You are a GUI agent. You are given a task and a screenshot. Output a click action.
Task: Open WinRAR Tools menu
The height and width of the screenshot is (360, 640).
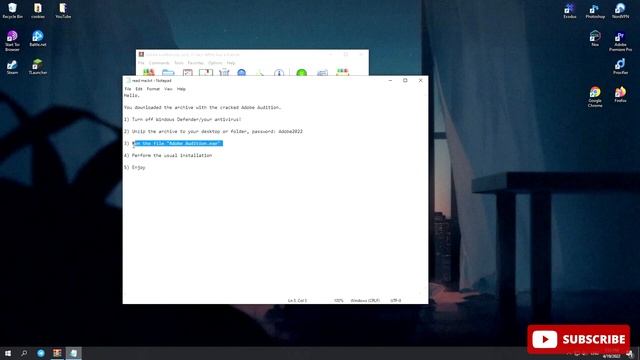[179, 63]
